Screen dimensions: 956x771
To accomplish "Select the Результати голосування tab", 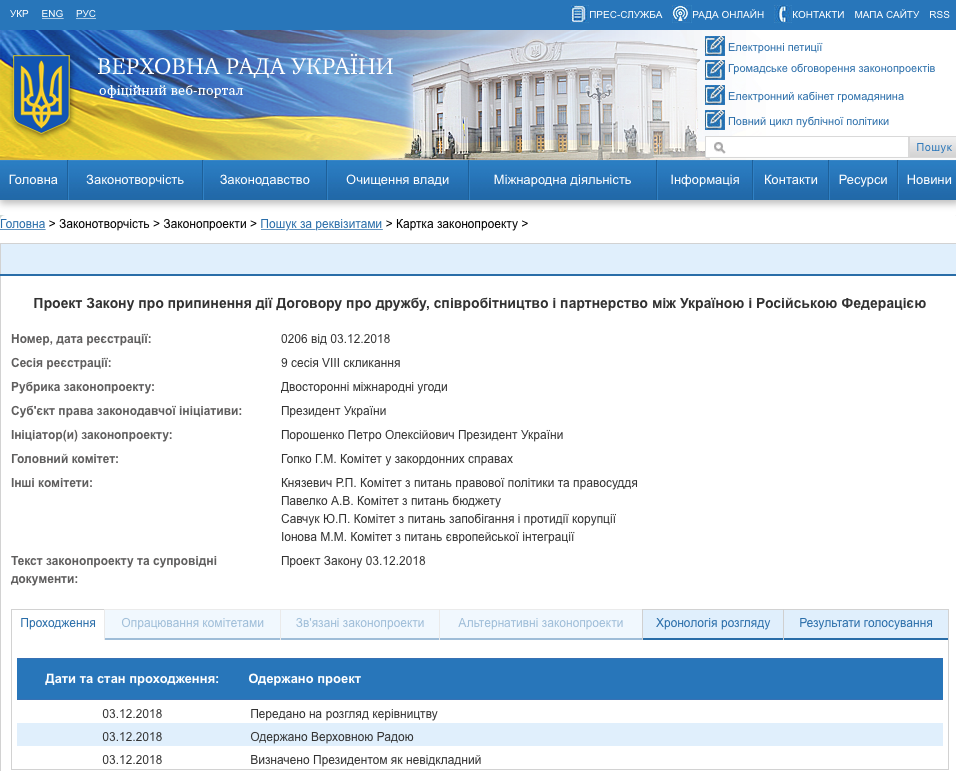I will [866, 623].
